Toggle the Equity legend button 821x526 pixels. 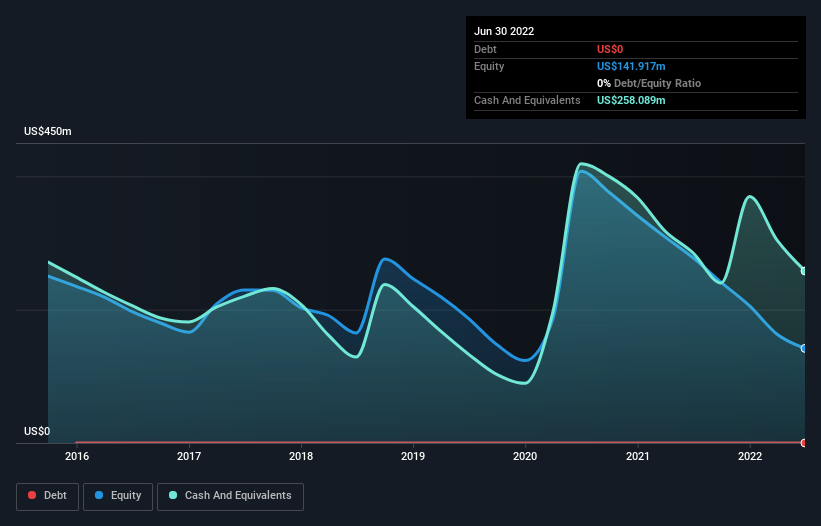pyautogui.click(x=118, y=496)
